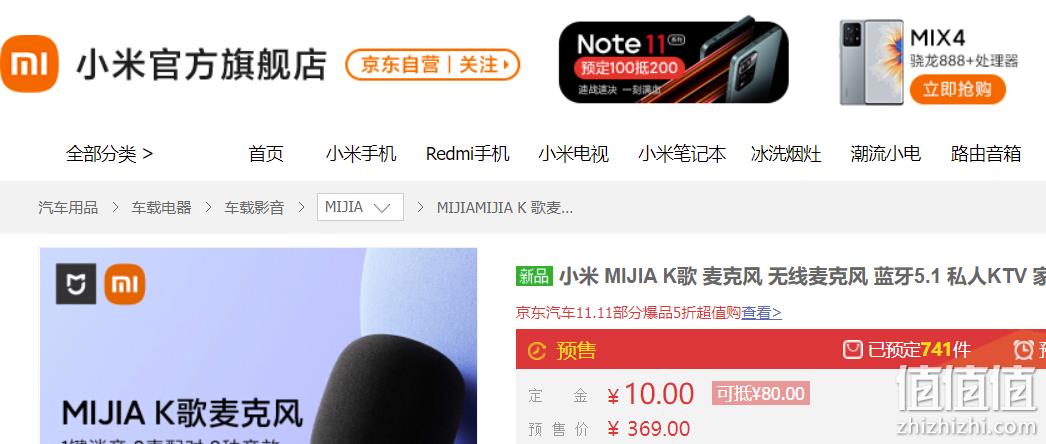The width and height of the screenshot is (1046, 444).
Task: Follow the store via 京东自营 关注 button
Action: pos(432,65)
